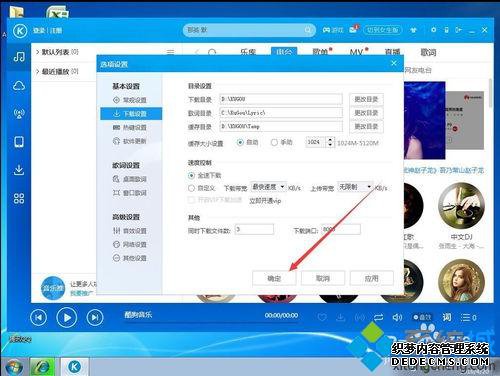Click the 同时下载文件数 input field
This screenshot has height=376, width=500.
(254, 229)
